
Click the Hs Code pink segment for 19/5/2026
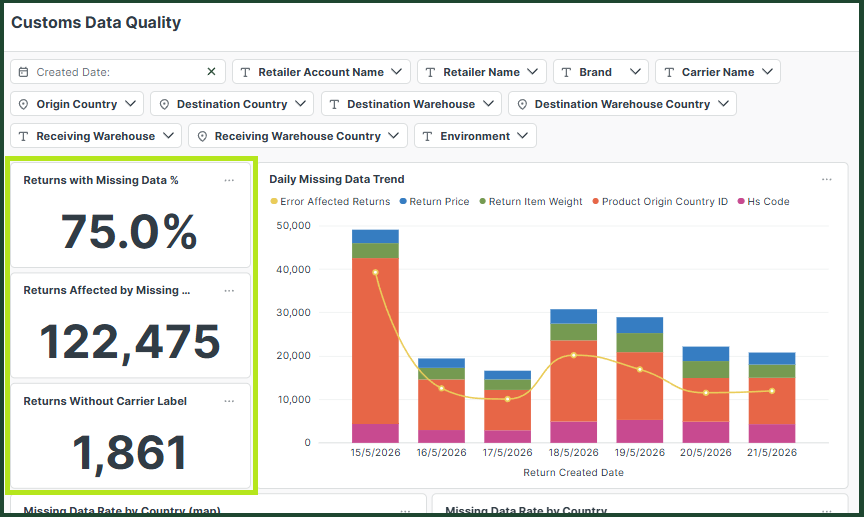640,432
